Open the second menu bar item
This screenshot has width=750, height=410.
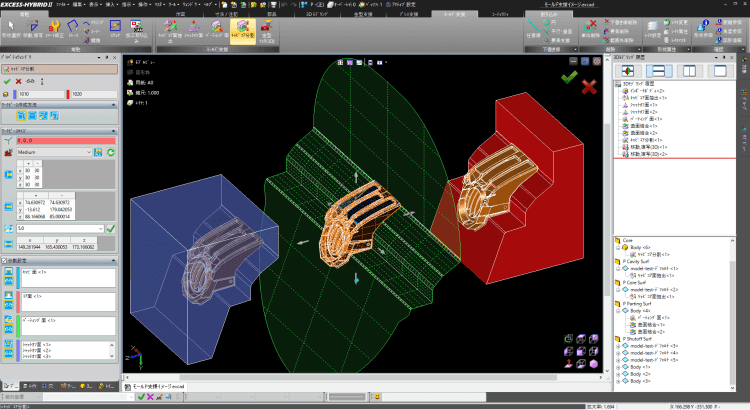click(77, 4)
